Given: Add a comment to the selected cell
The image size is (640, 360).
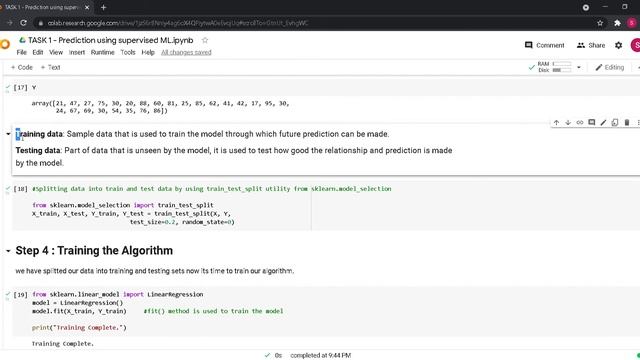Looking at the screenshot, I should (591, 122).
